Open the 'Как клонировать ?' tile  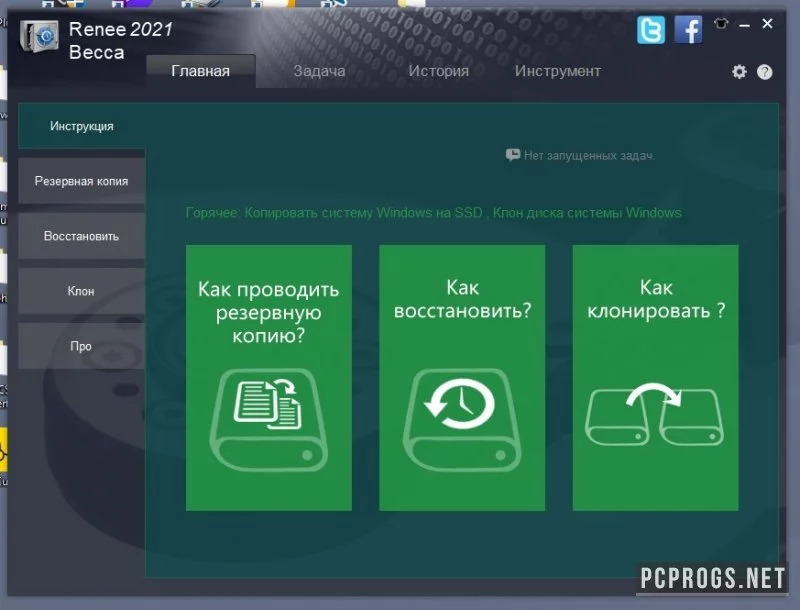[x=656, y=378]
